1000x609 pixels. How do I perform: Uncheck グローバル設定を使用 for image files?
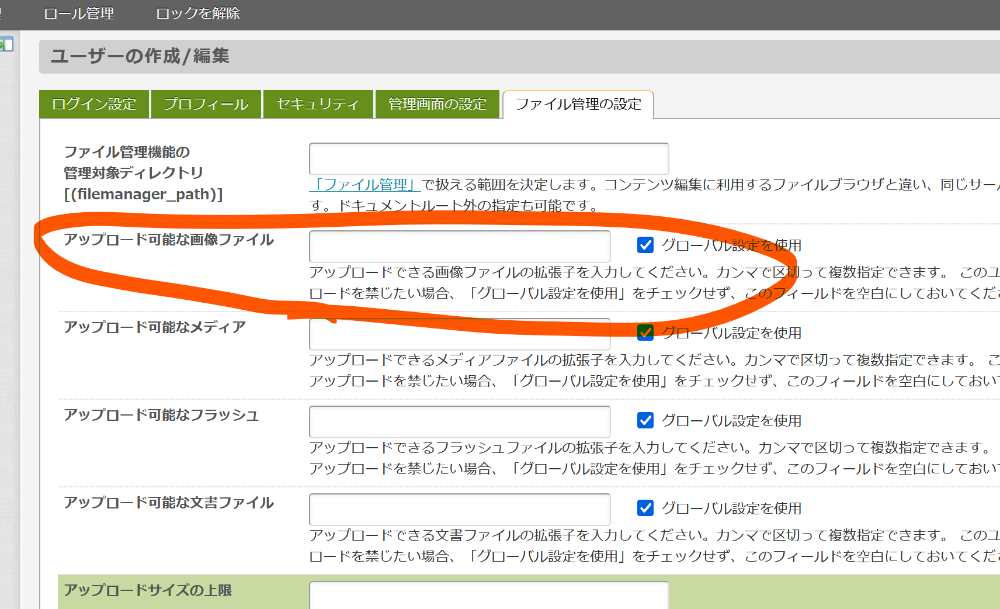pyautogui.click(x=645, y=245)
